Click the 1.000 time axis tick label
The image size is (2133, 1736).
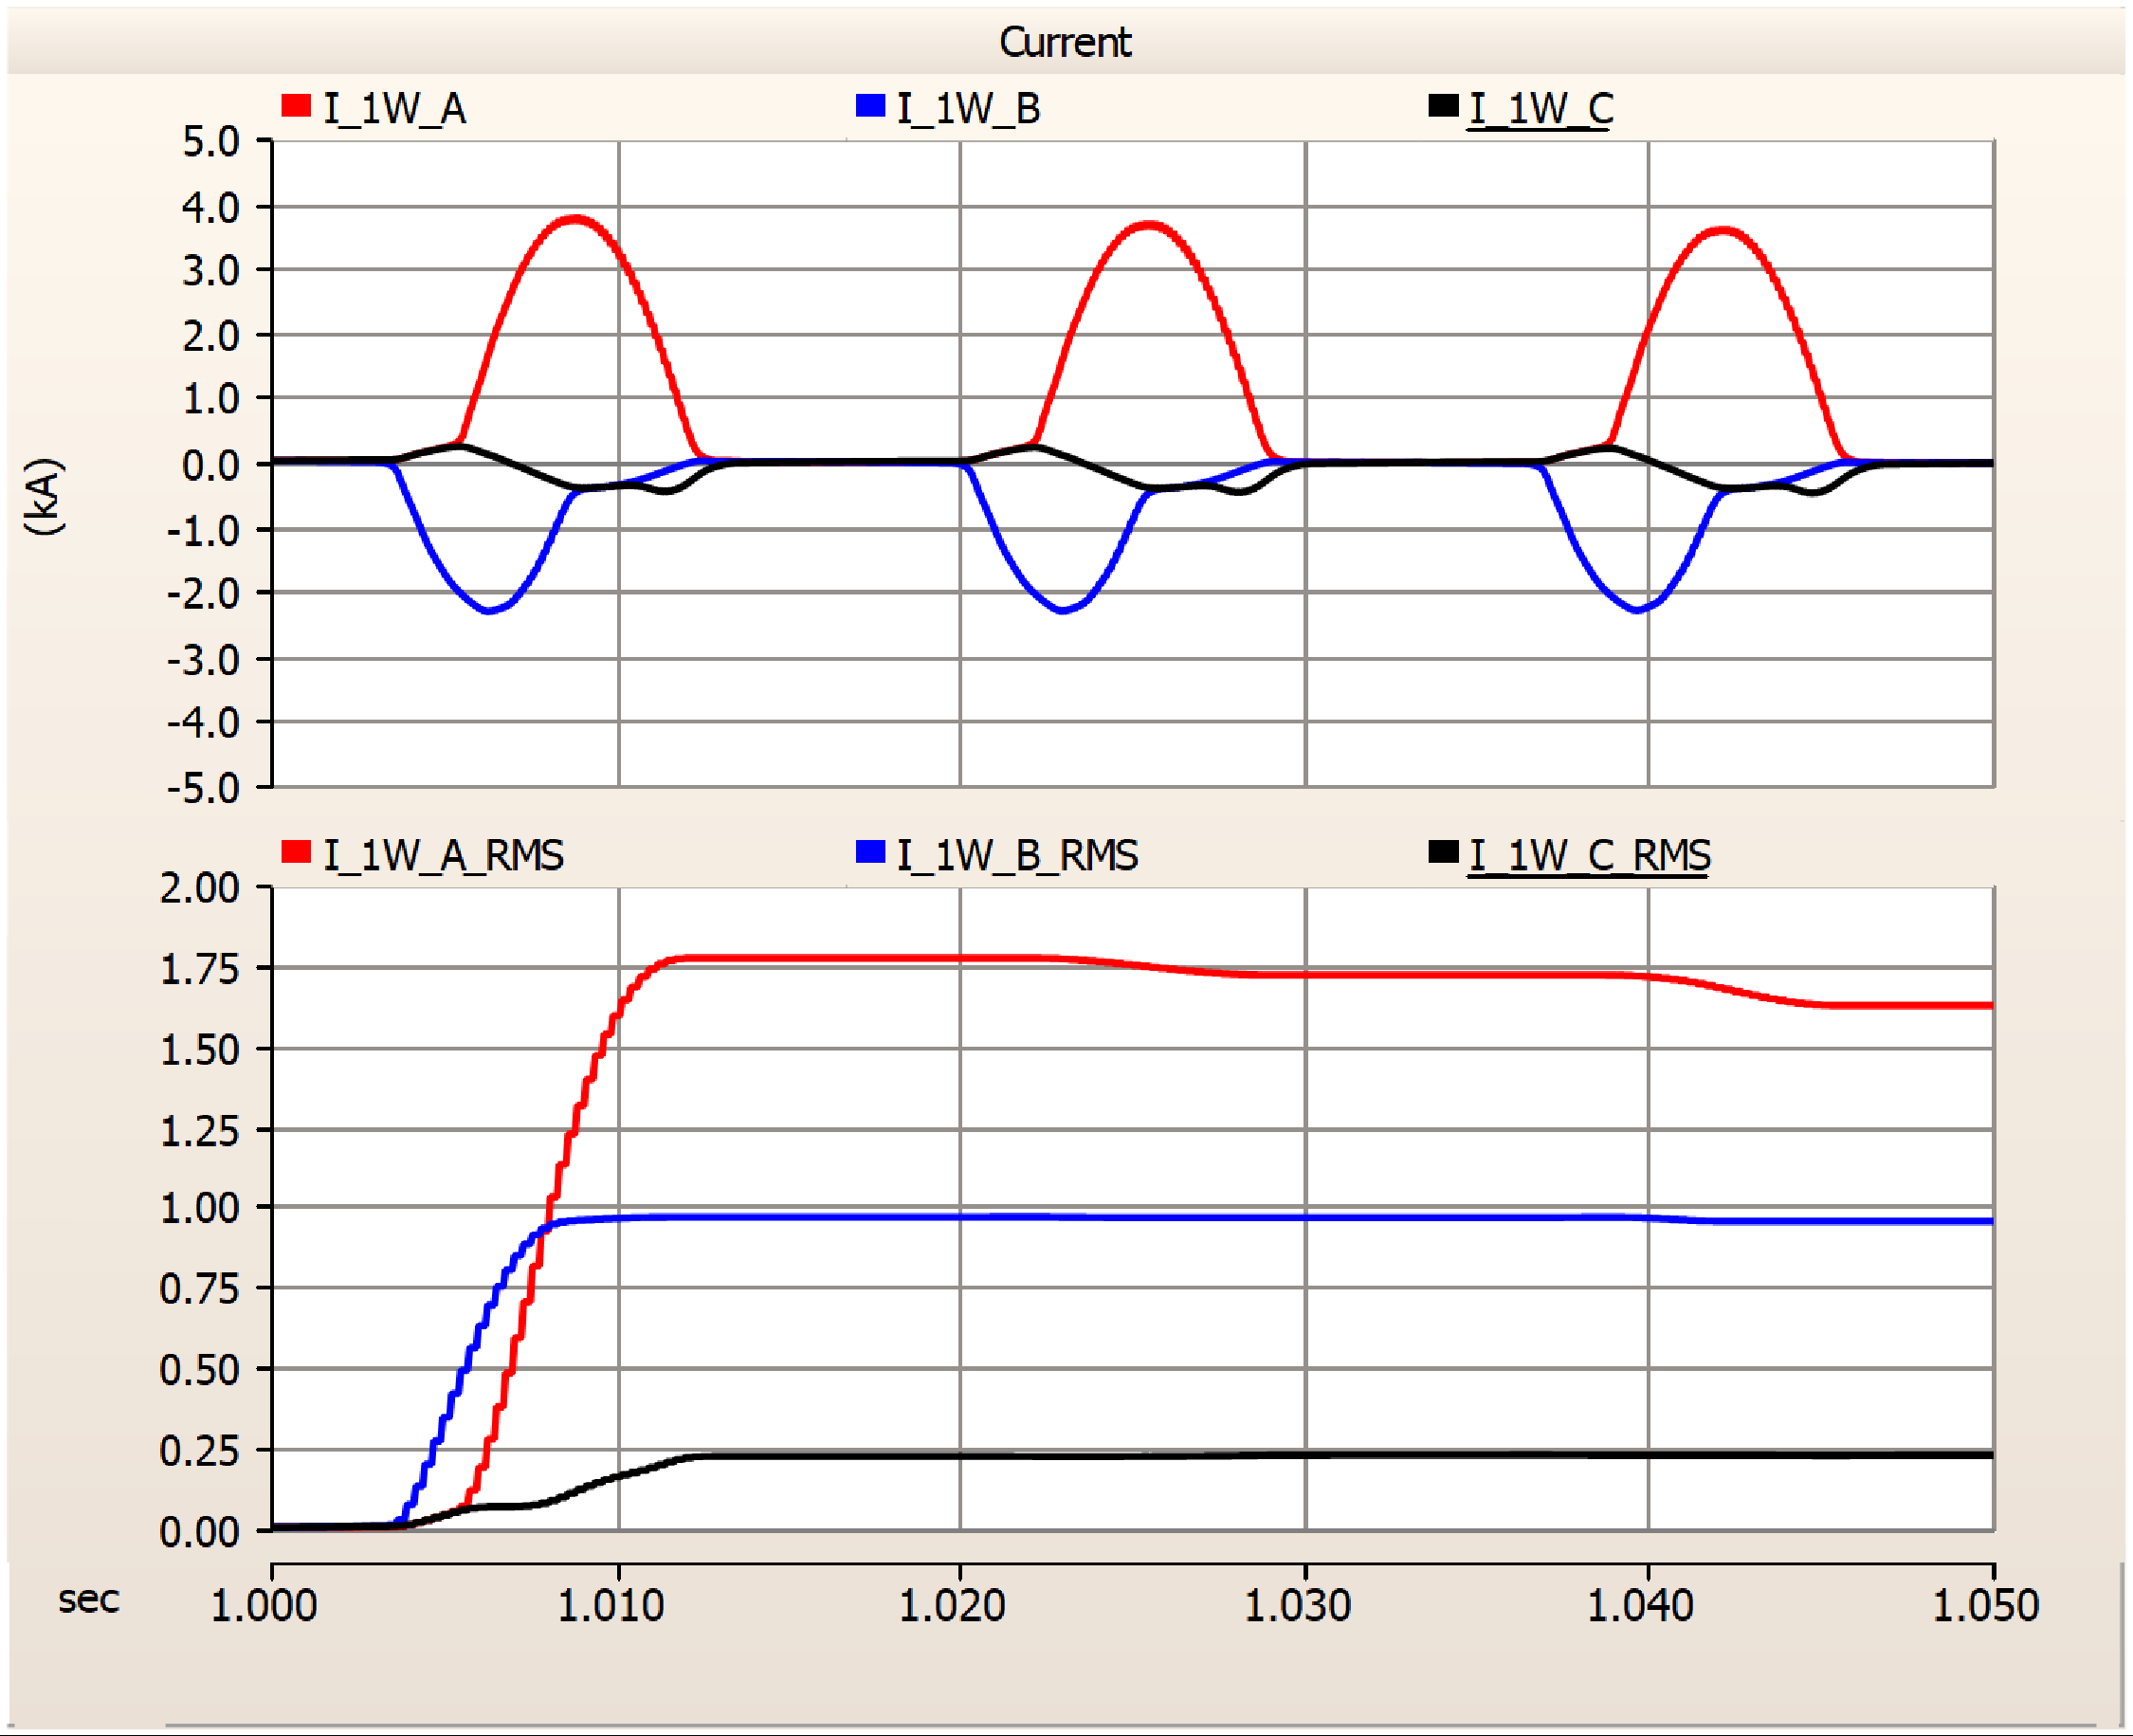(x=264, y=1607)
